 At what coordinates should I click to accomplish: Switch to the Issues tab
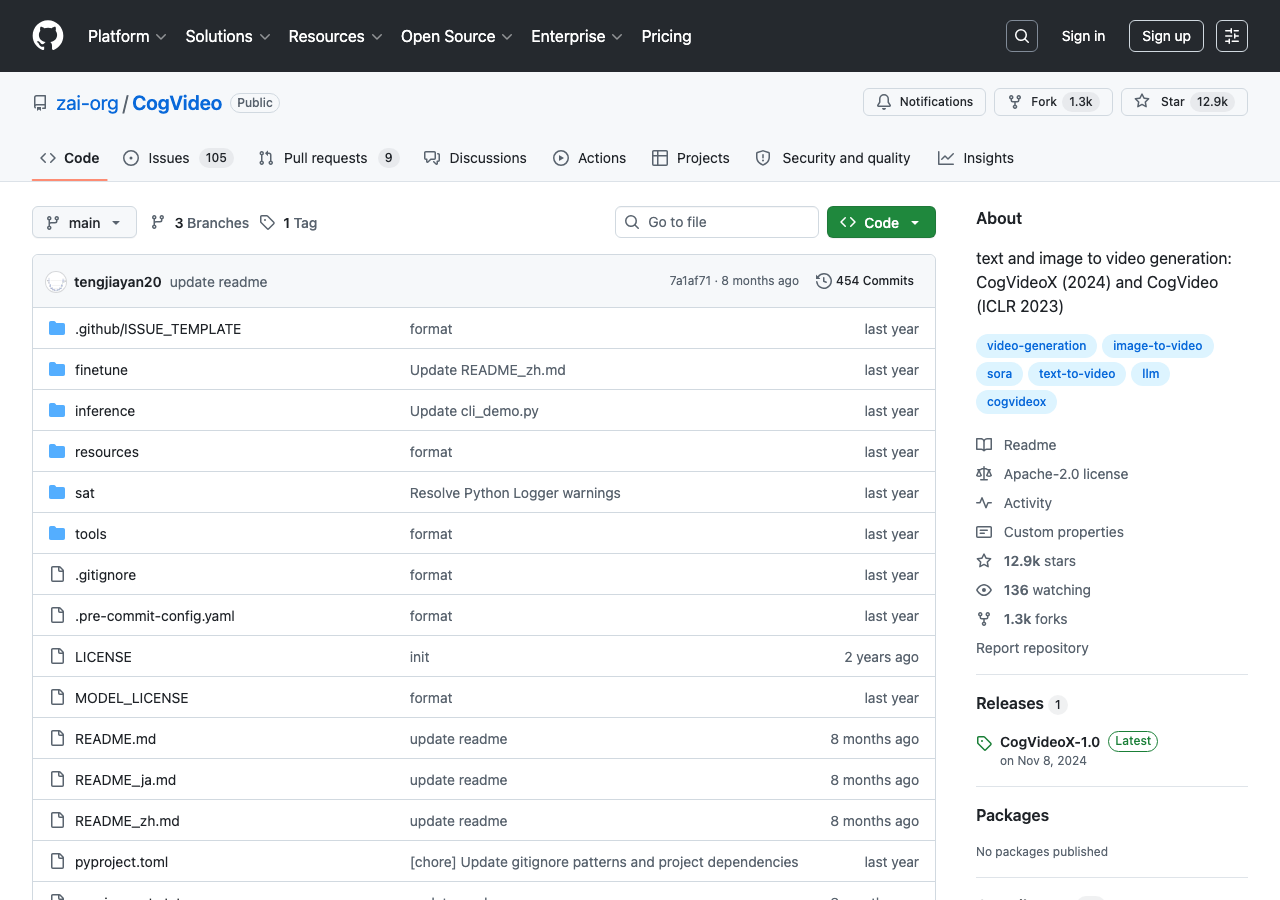pos(178,158)
